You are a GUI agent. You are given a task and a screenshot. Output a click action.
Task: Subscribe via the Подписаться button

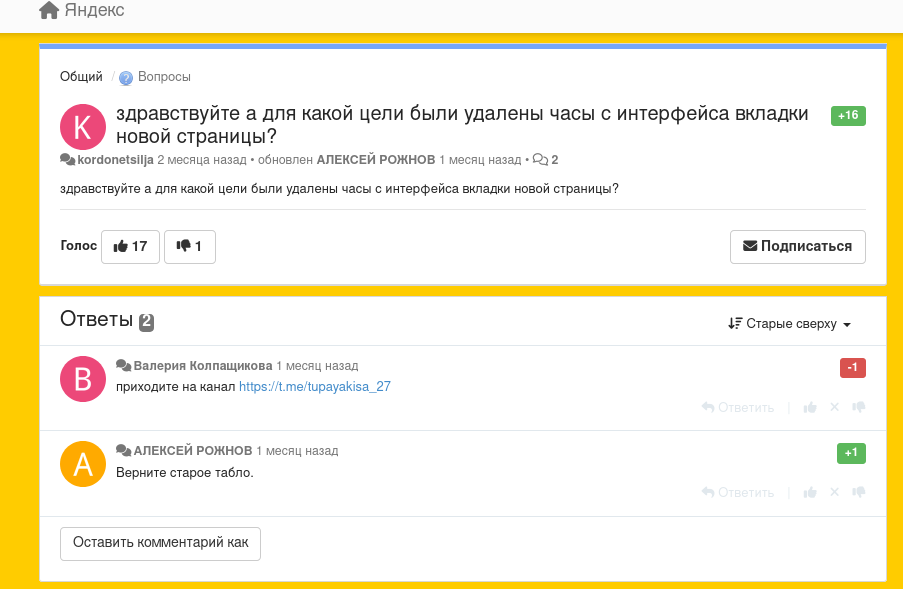click(x=797, y=246)
